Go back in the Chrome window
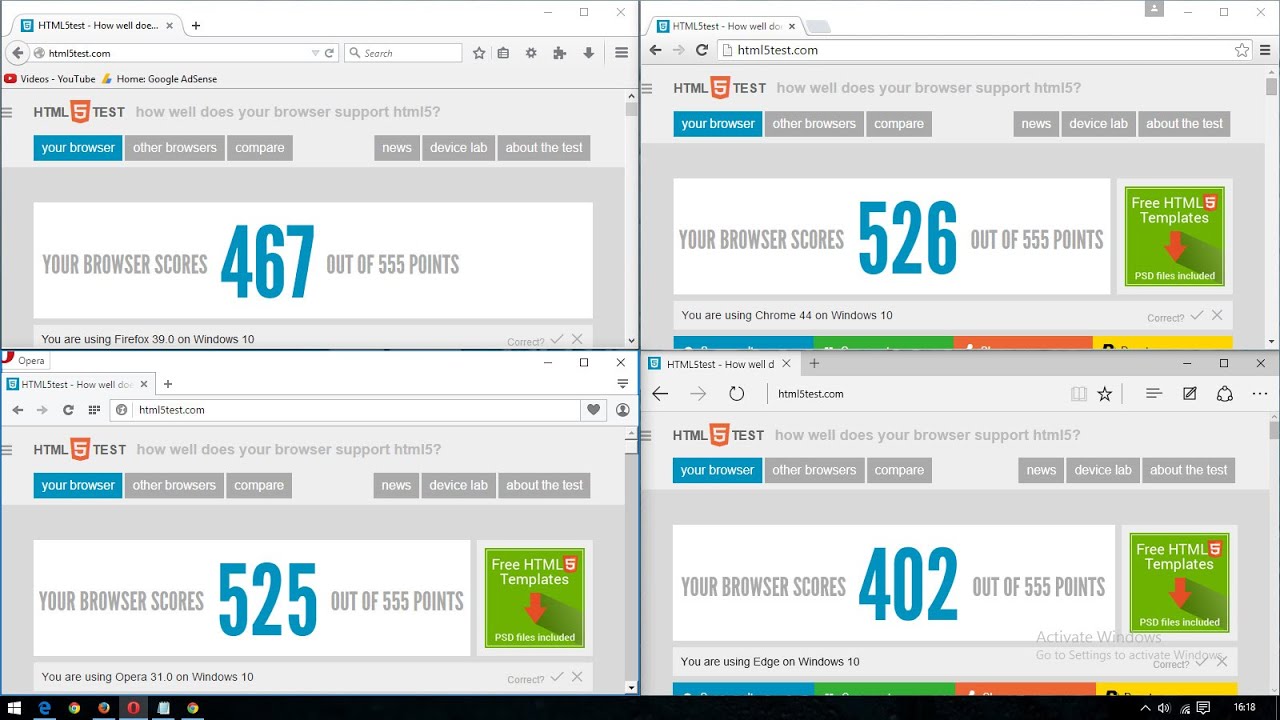Viewport: 1280px width, 720px height. [x=655, y=50]
